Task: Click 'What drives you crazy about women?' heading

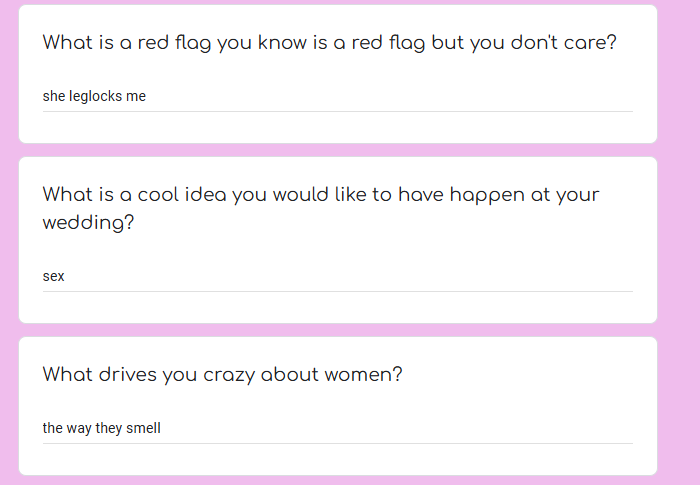Action: point(222,375)
